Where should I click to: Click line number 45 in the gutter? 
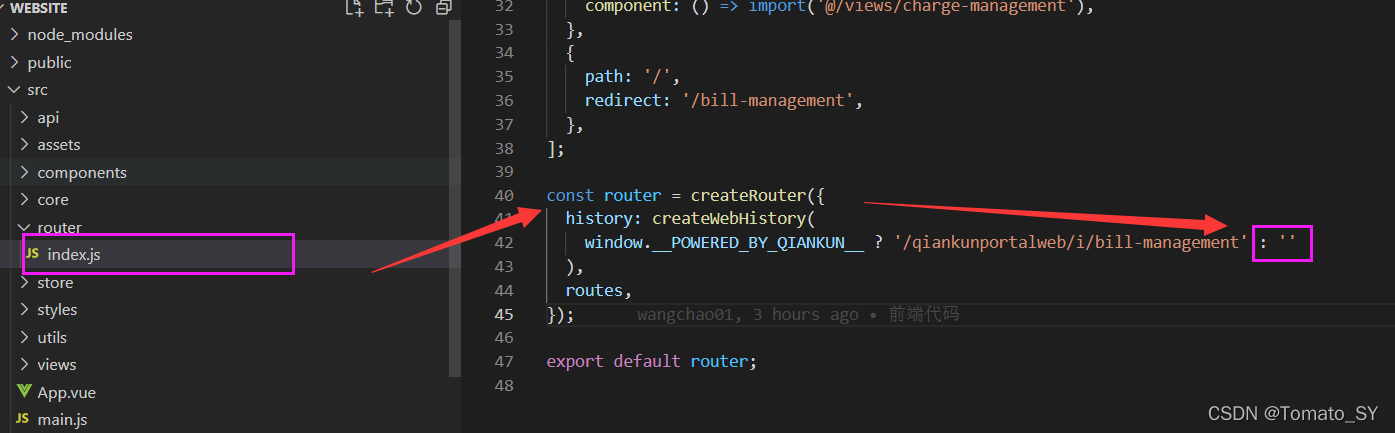(504, 315)
